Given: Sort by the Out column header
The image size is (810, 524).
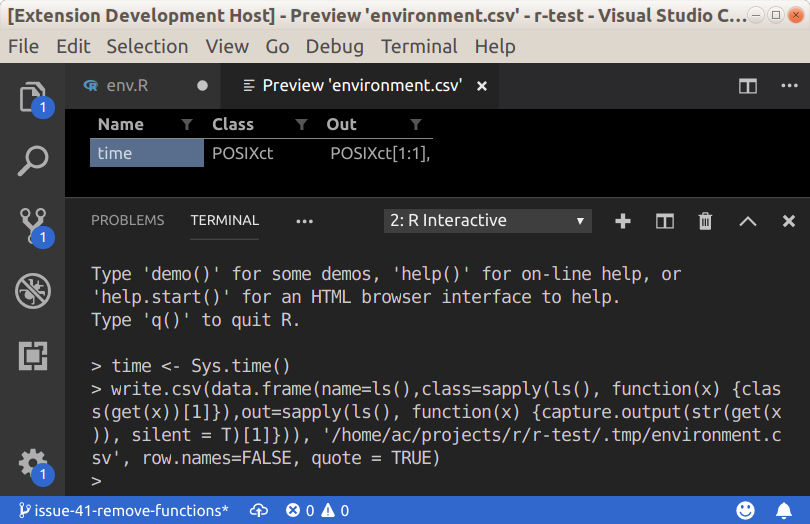Looking at the screenshot, I should [341, 124].
